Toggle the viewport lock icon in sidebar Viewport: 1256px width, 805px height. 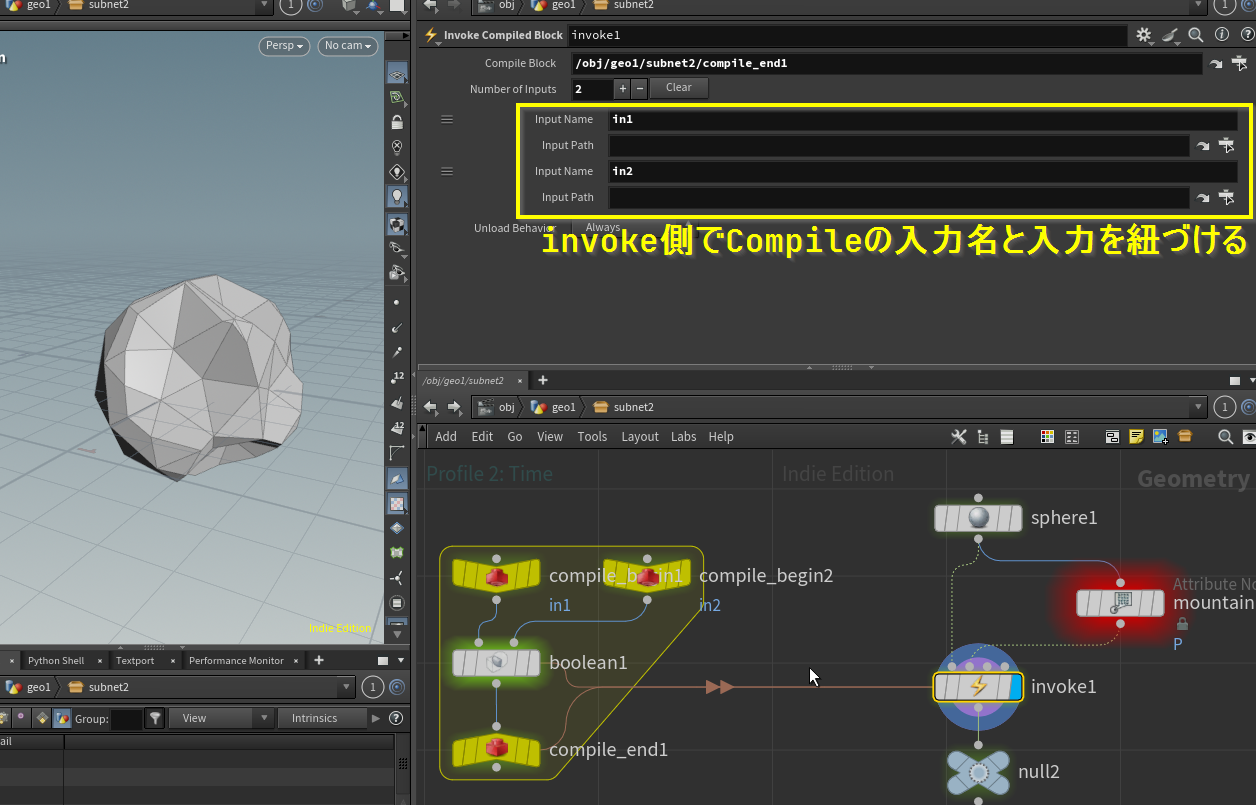pyautogui.click(x=397, y=123)
